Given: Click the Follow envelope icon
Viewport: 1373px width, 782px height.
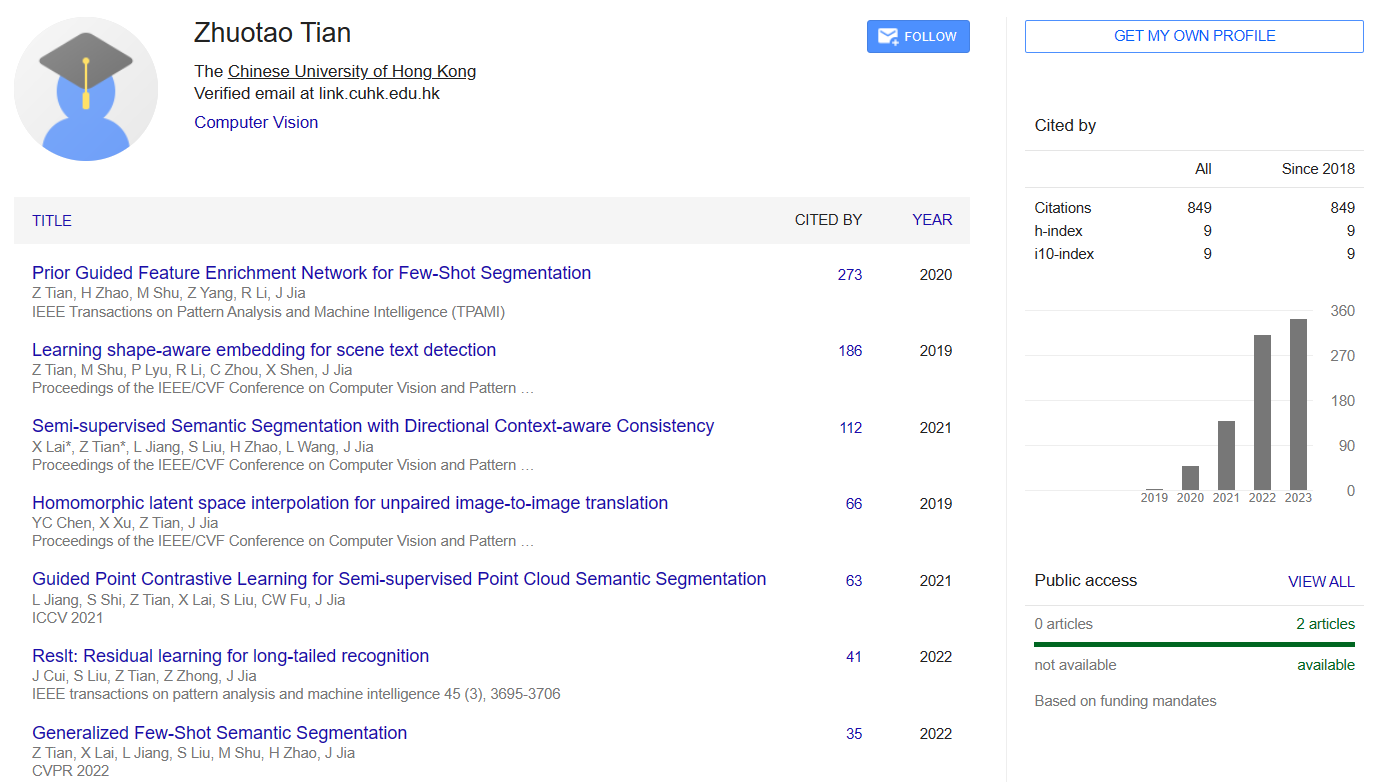Looking at the screenshot, I should tap(887, 36).
